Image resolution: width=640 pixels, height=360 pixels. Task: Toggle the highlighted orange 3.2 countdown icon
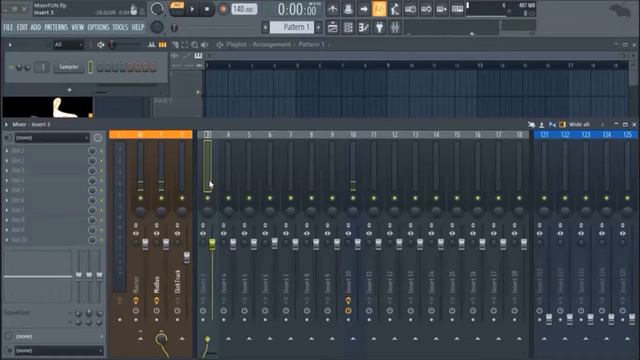379,9
